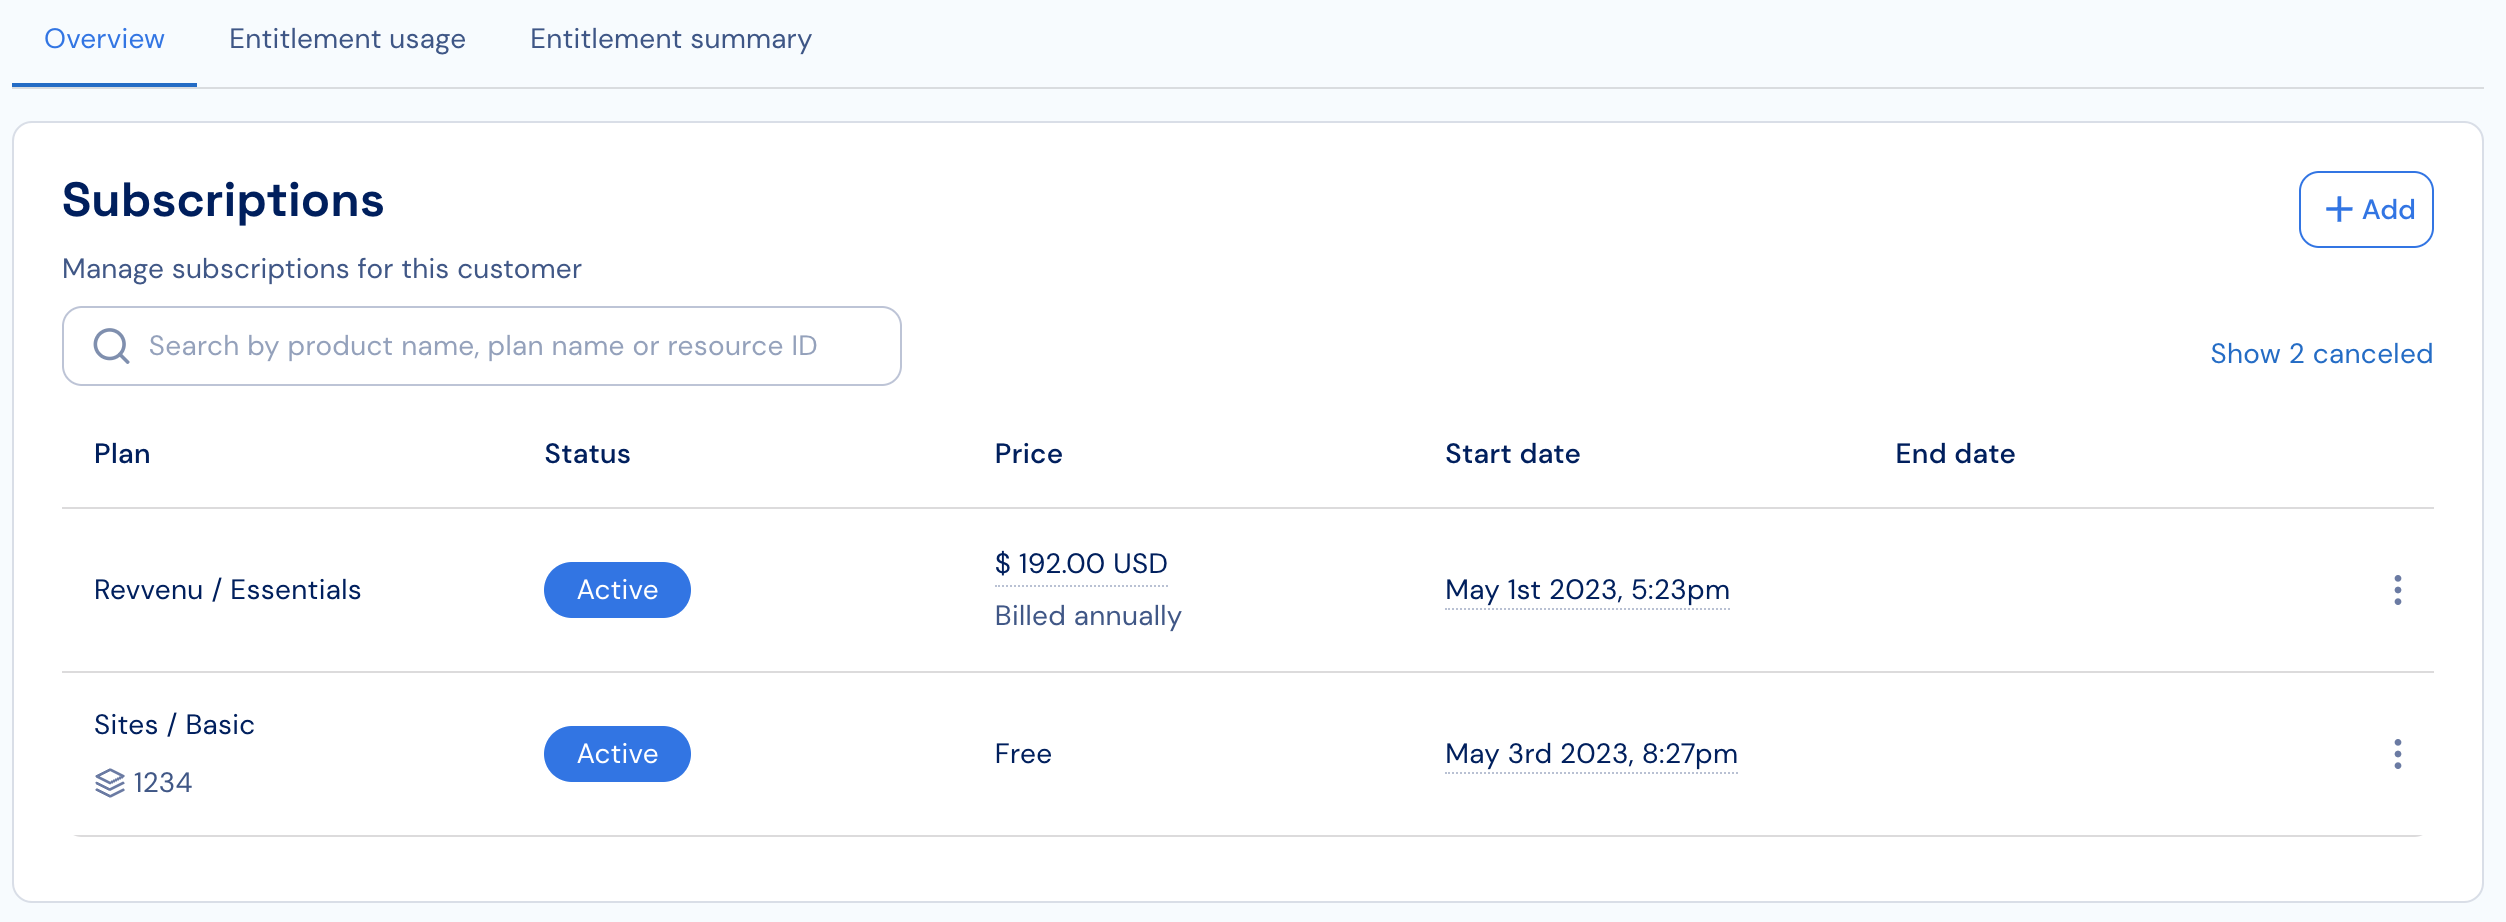Go to the Entitlement summary tab
The image size is (2506, 922).
point(670,39)
